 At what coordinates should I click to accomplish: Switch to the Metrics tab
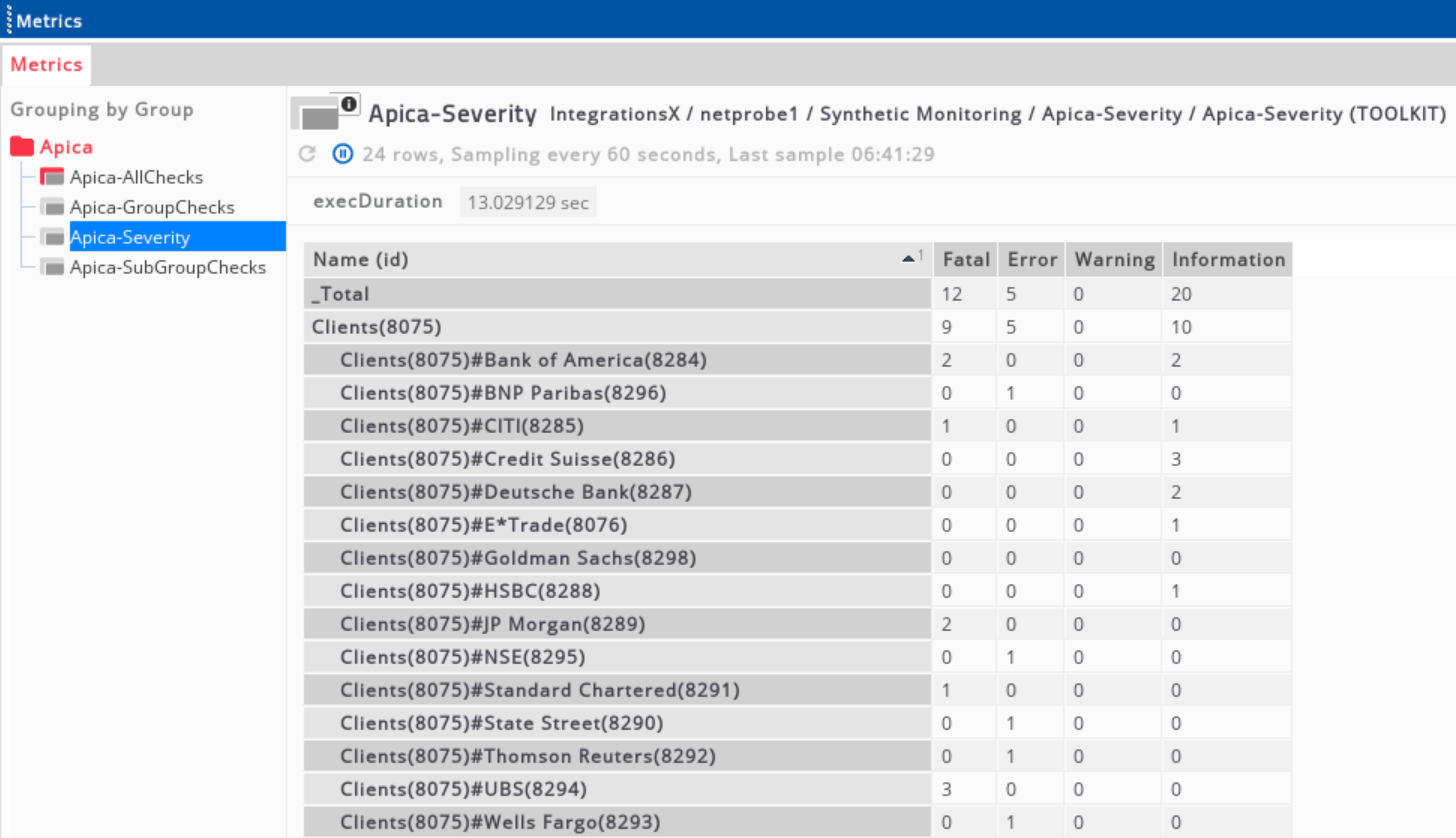(x=46, y=65)
